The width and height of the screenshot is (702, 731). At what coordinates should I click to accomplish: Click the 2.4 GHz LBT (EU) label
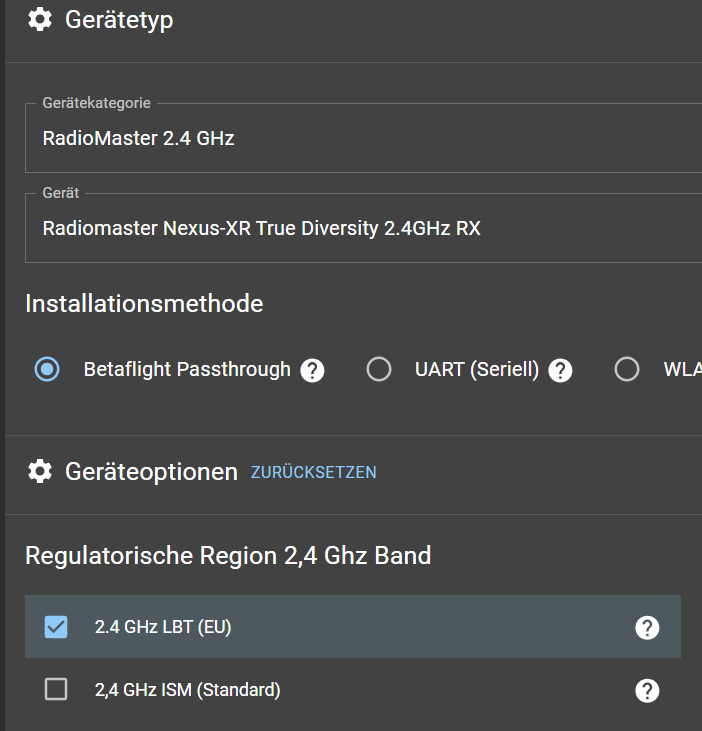(163, 627)
